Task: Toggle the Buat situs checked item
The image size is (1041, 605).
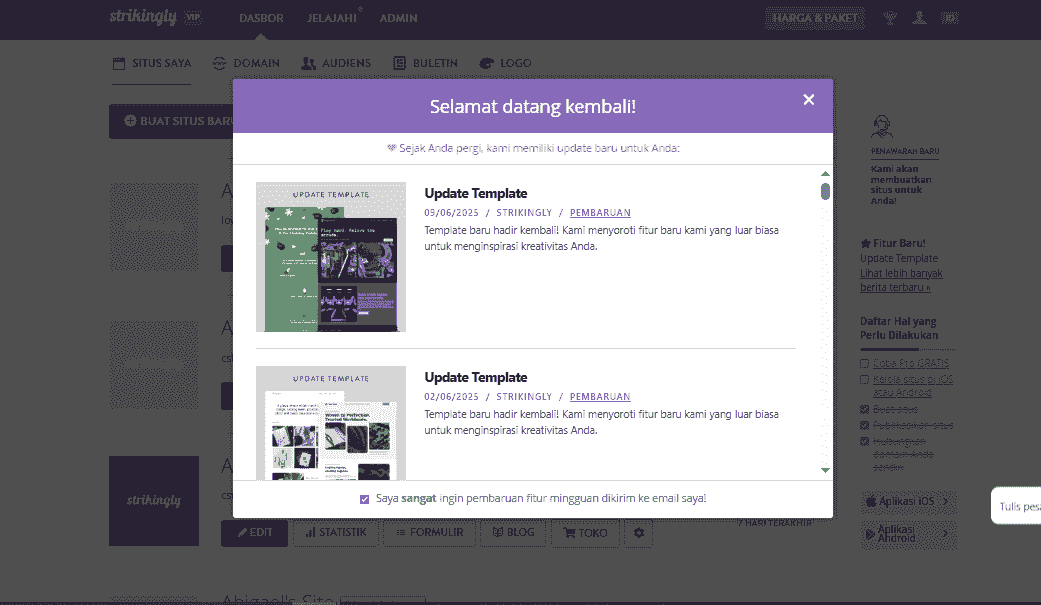Action: (864, 409)
